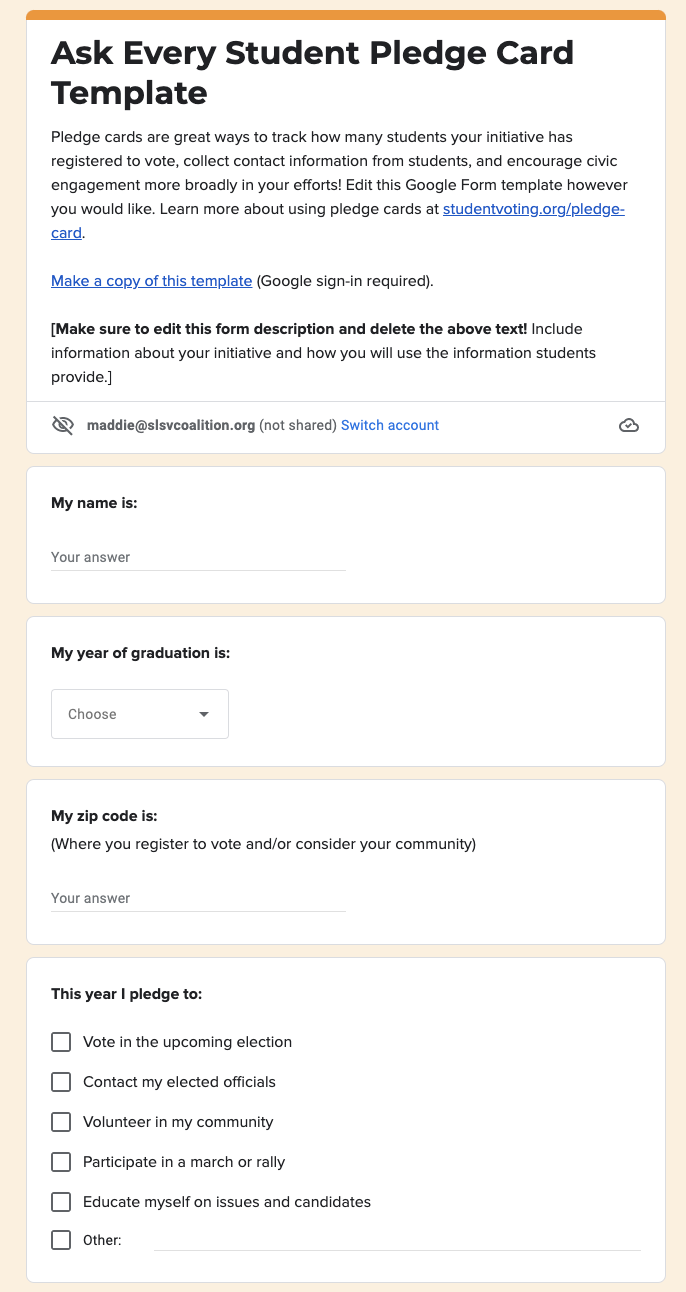This screenshot has width=686, height=1292.
Task: Check Vote in the upcoming election
Action: (61, 1042)
